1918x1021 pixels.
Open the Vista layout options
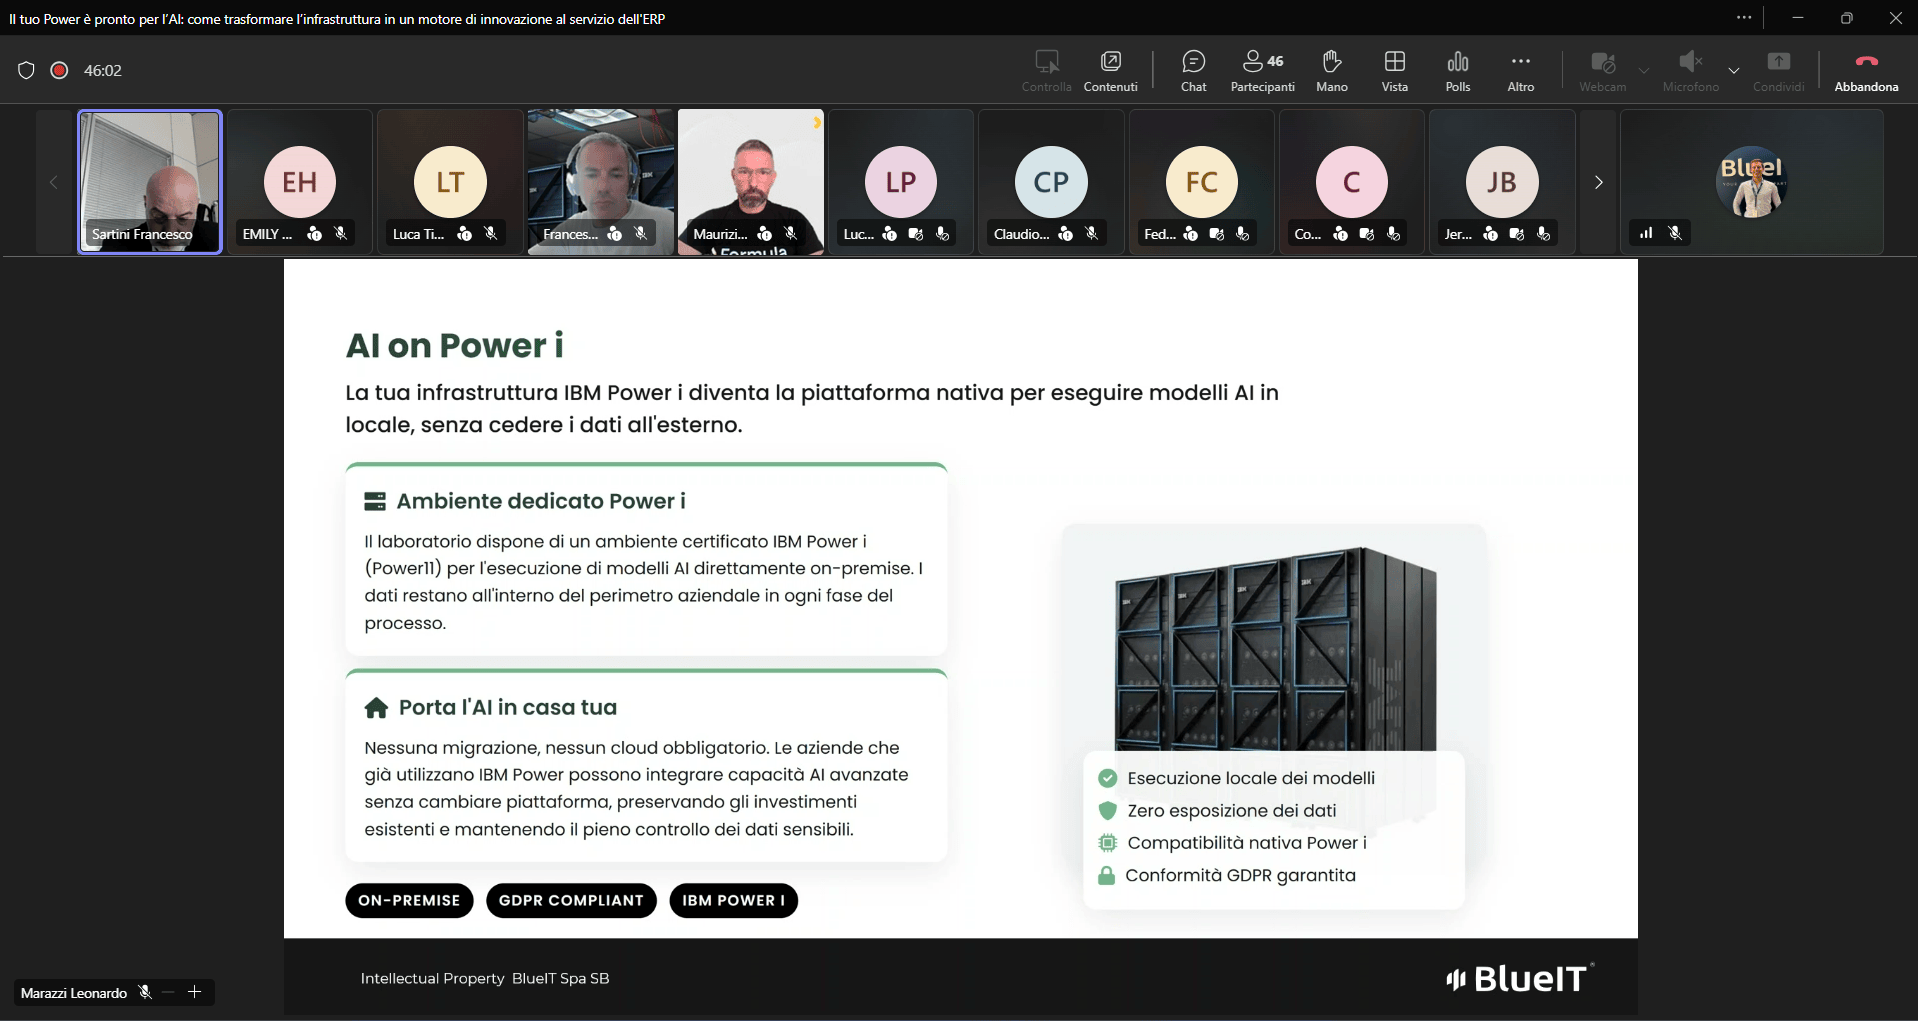pyautogui.click(x=1394, y=71)
